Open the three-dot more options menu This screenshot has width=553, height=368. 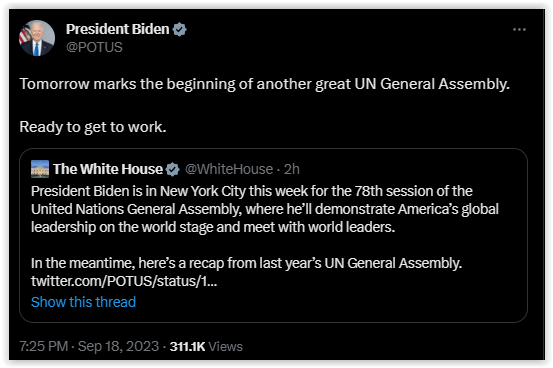(x=519, y=30)
